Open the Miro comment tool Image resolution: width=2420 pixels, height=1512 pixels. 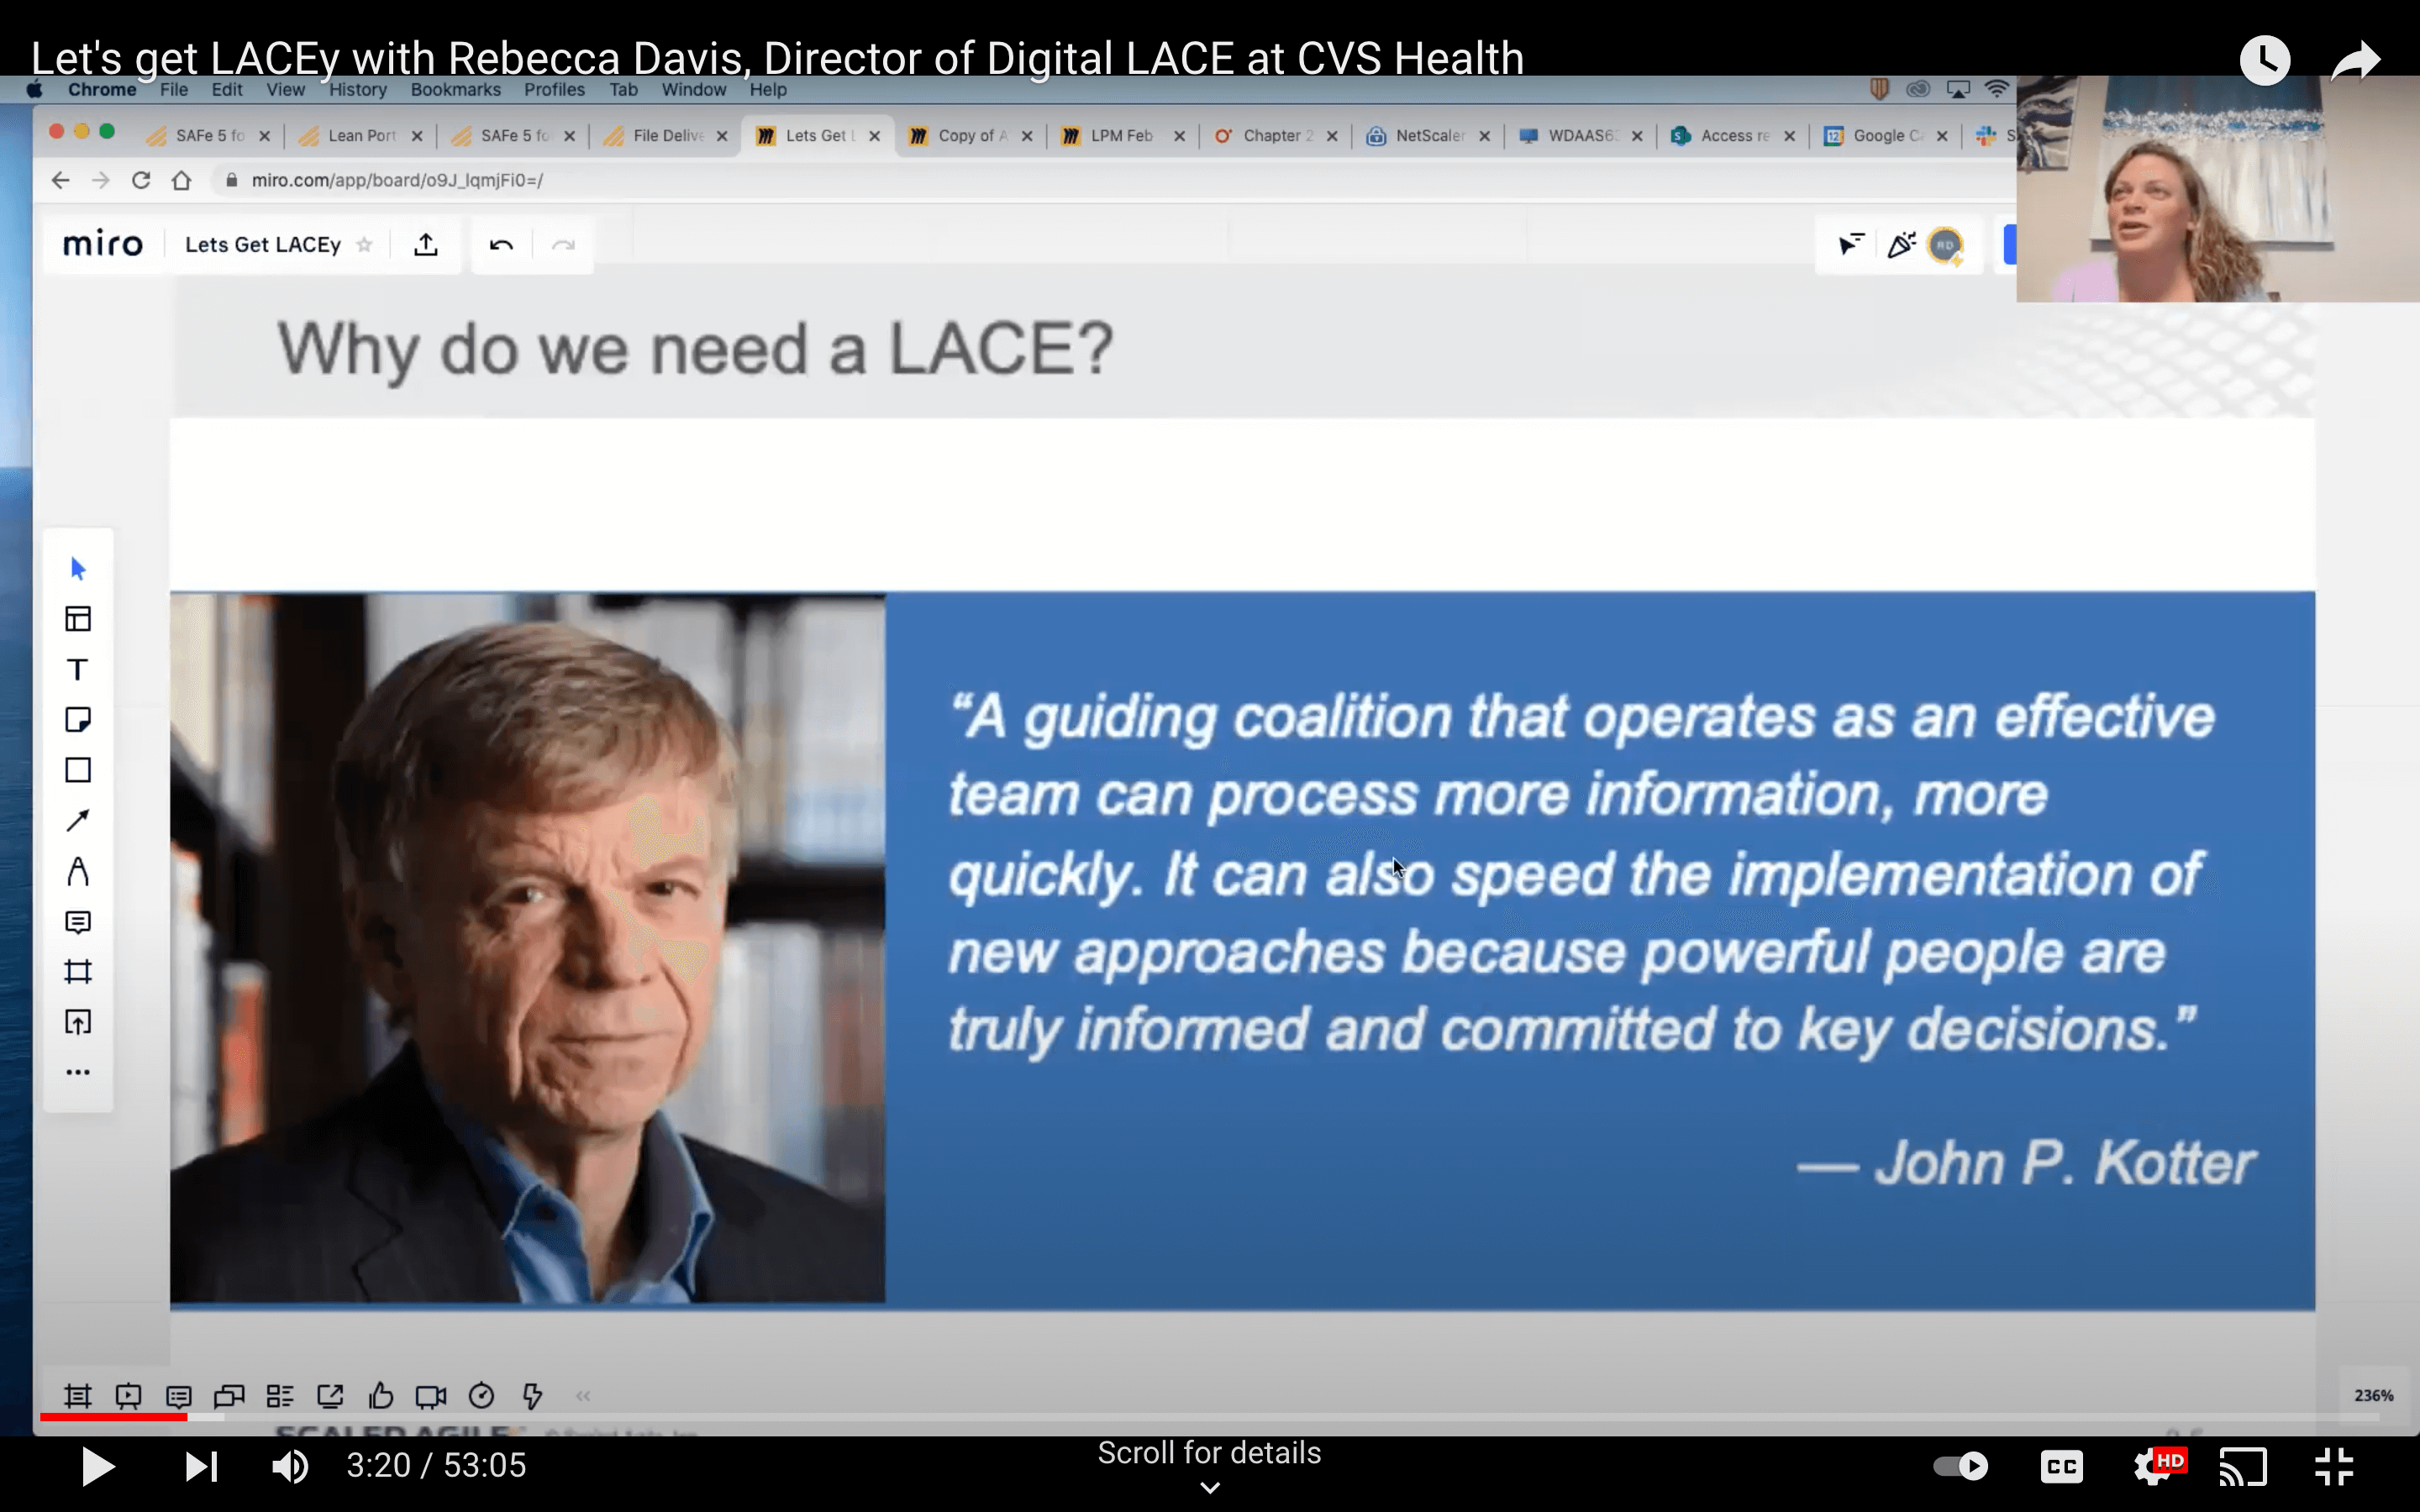coord(77,921)
